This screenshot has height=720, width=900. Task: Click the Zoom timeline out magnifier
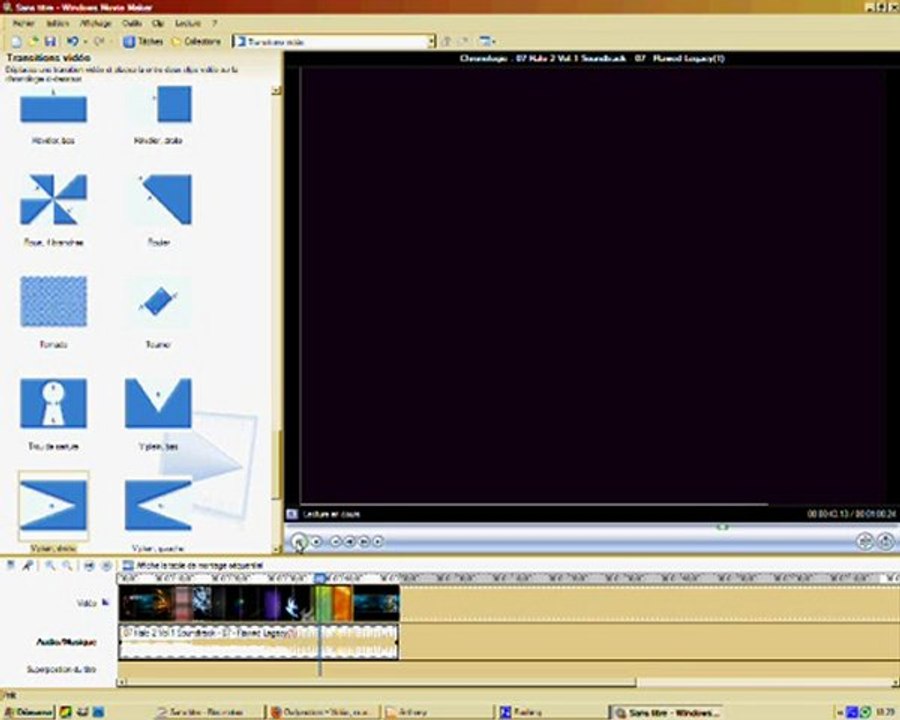(x=67, y=566)
